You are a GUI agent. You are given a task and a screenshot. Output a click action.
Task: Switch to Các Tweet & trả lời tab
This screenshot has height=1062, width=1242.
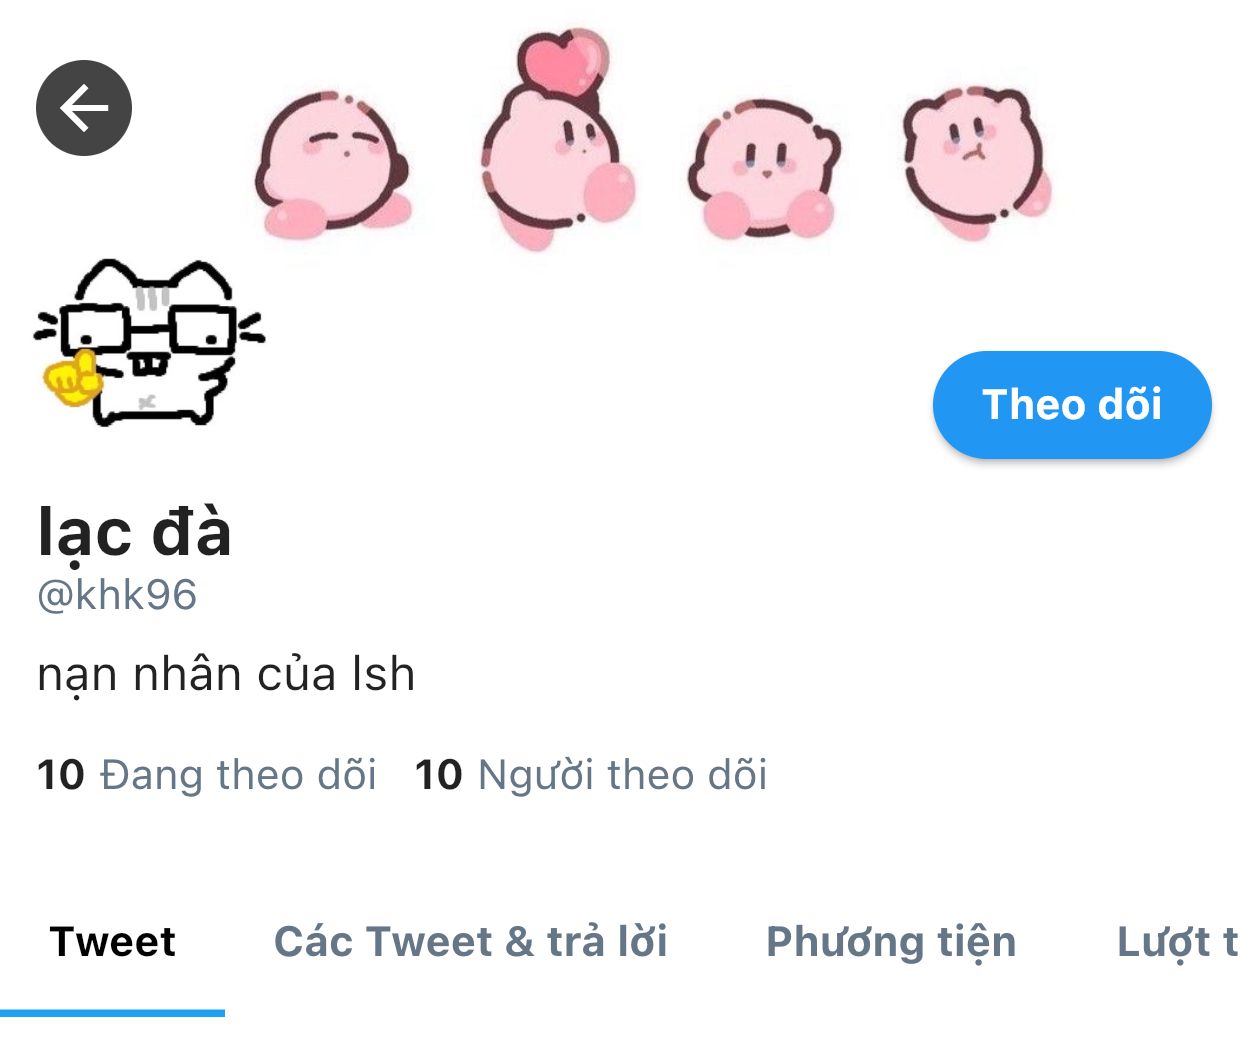point(470,942)
